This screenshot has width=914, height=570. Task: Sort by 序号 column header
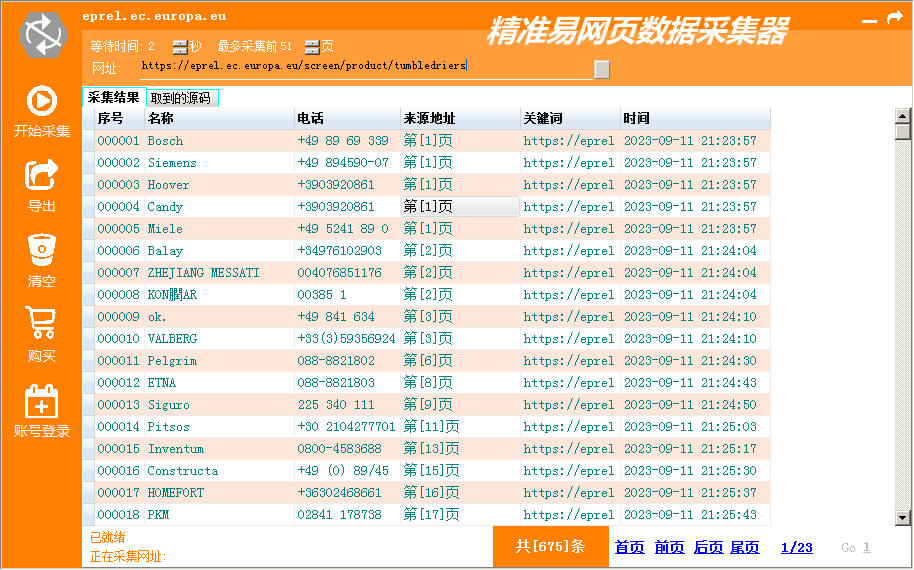[119, 118]
